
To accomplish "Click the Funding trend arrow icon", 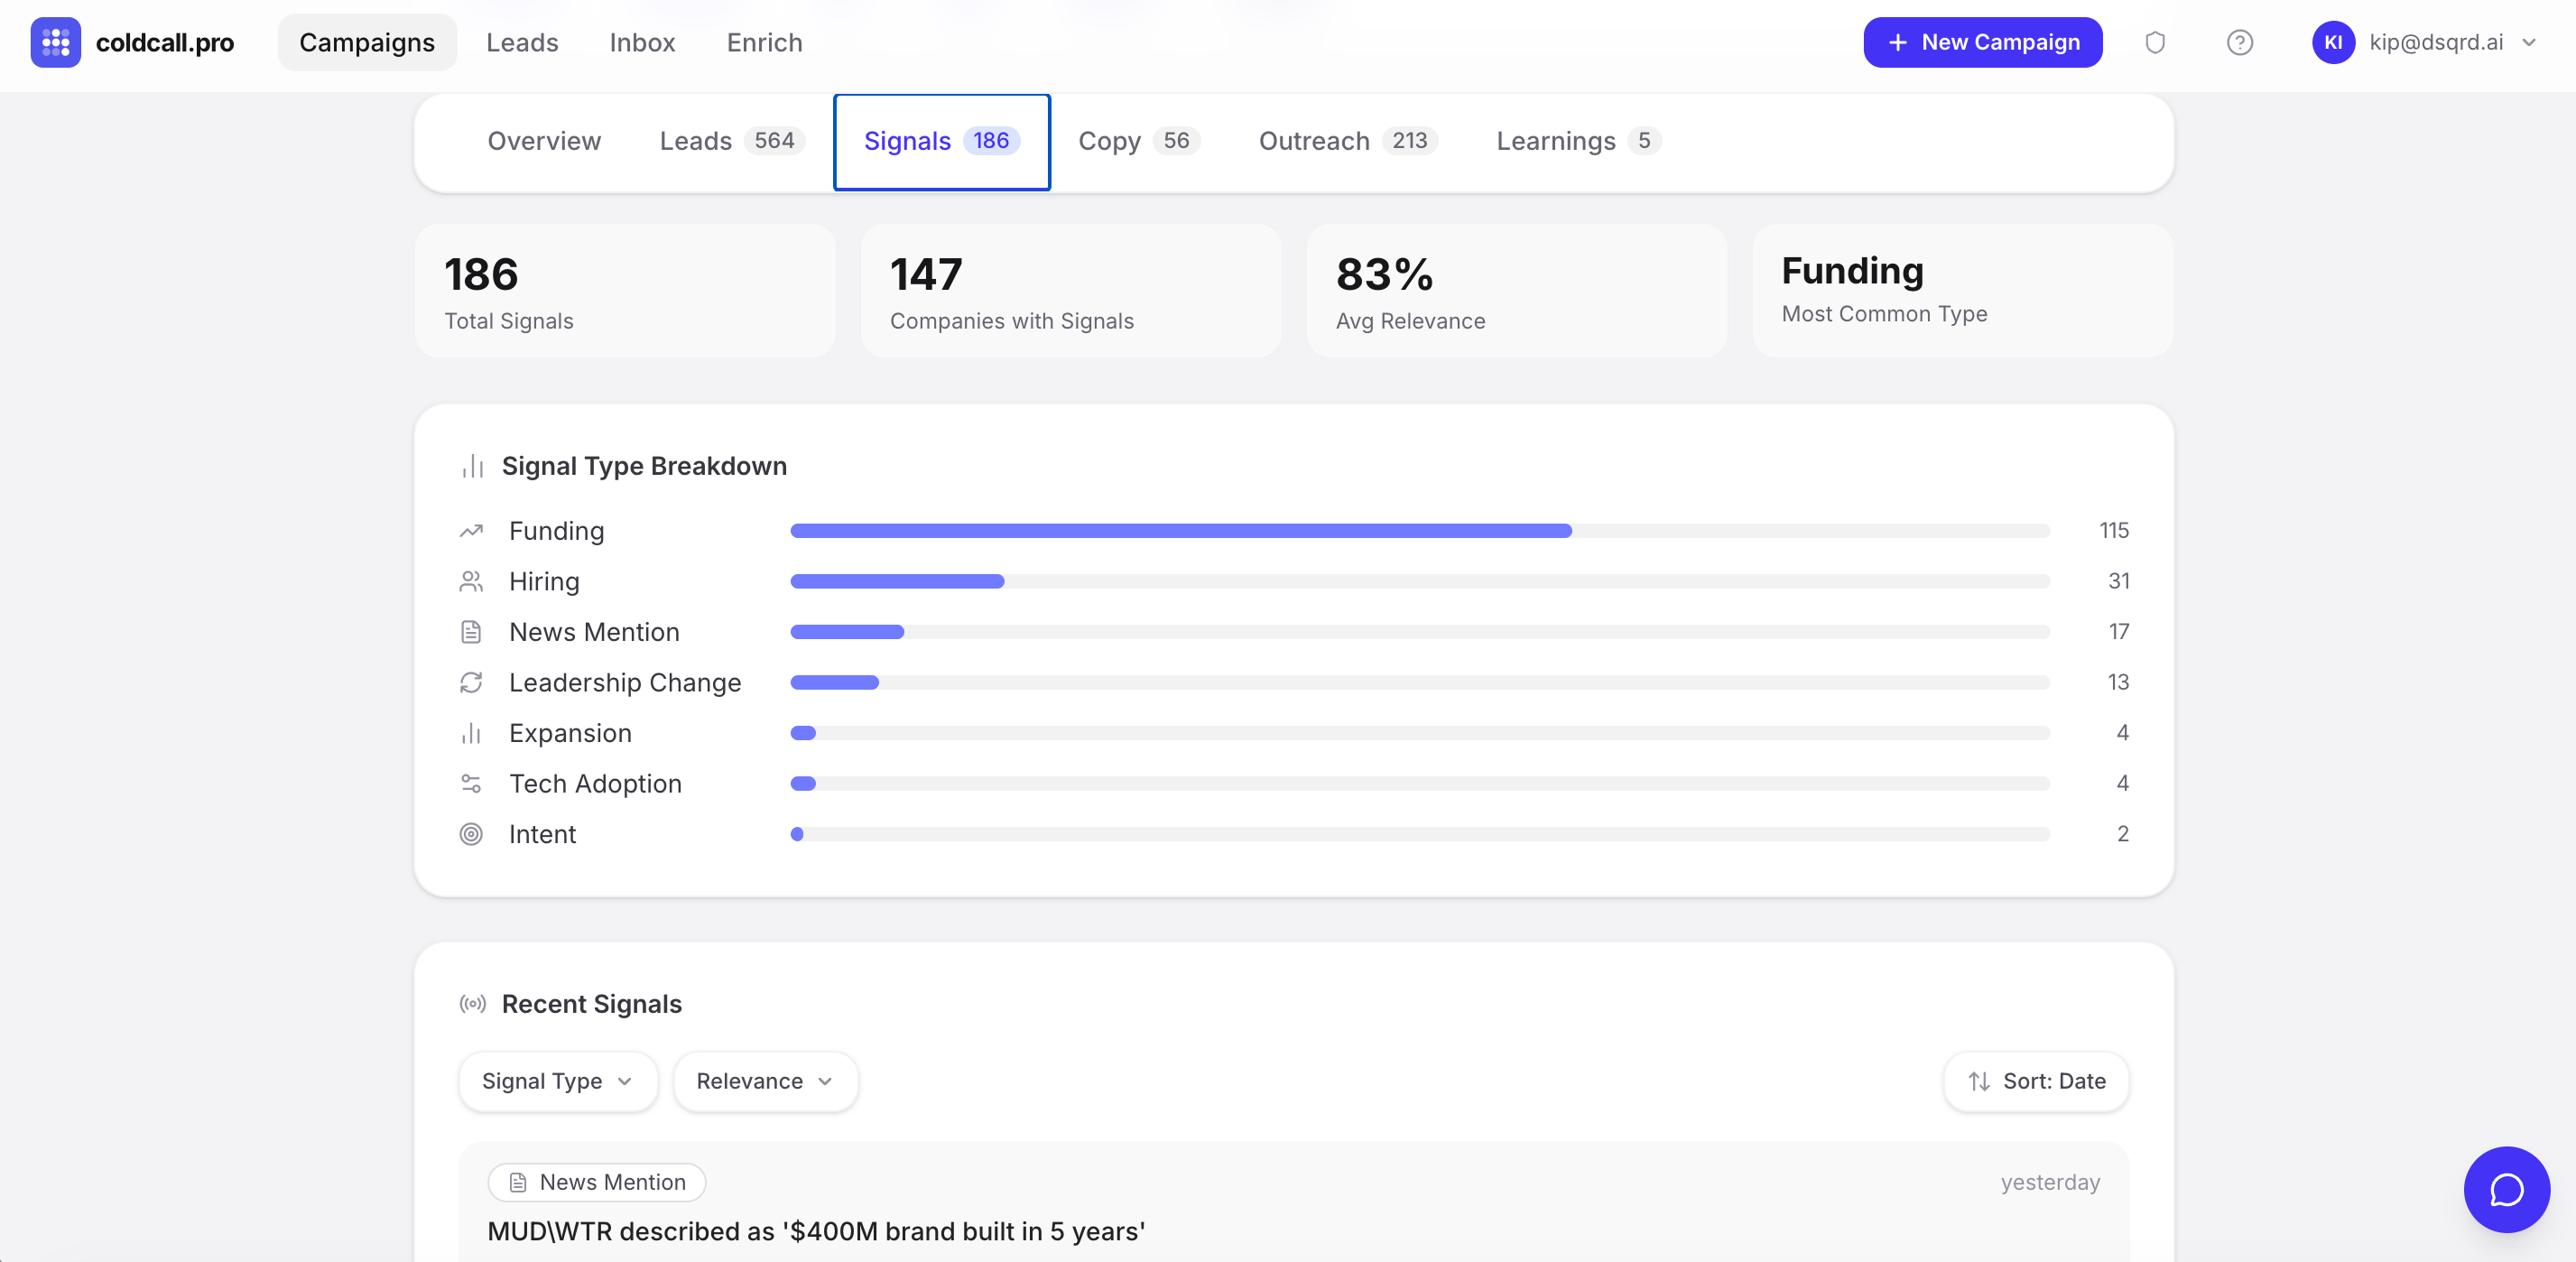I will [471, 531].
